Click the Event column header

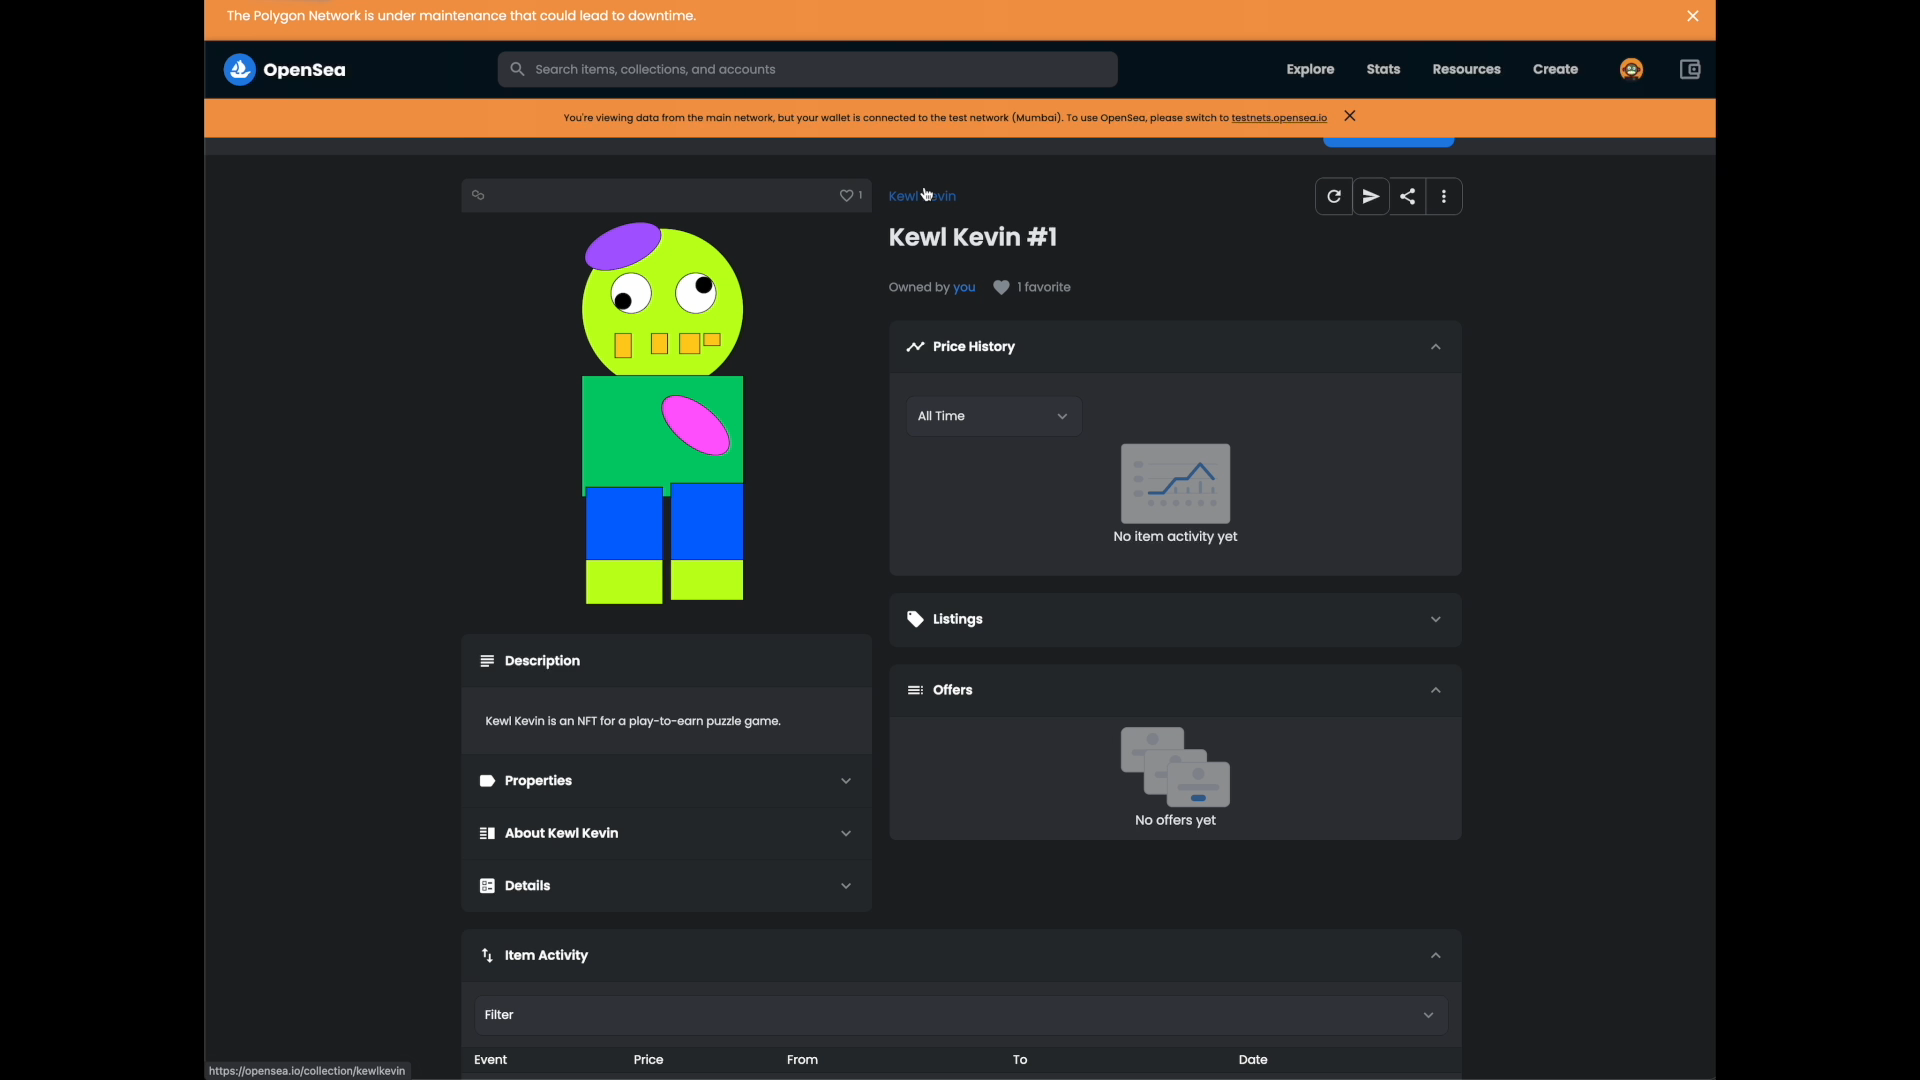click(491, 1060)
